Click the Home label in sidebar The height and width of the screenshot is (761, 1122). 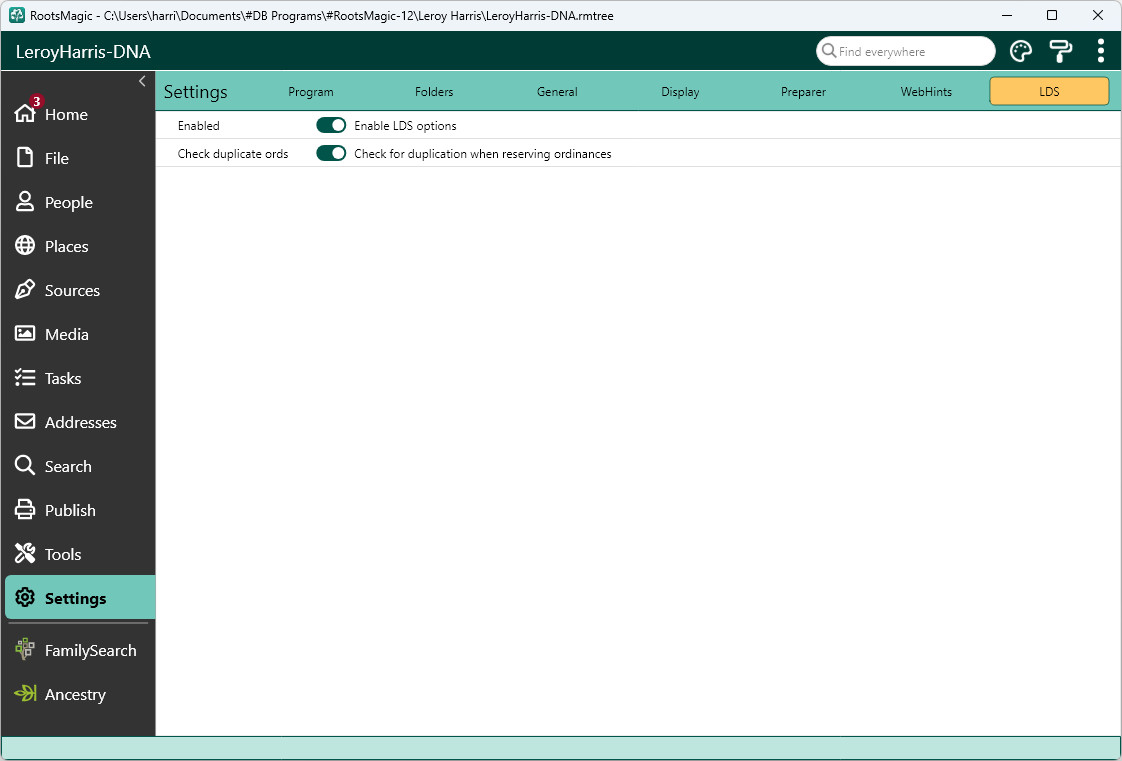[66, 114]
